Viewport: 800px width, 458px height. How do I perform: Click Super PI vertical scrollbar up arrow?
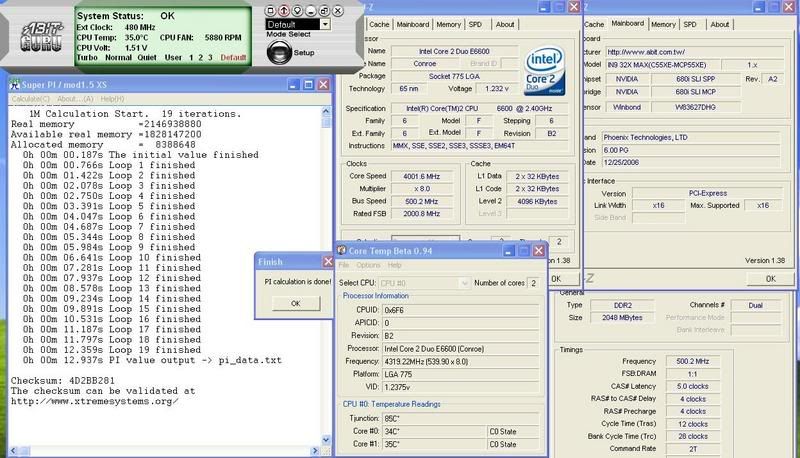pos(327,111)
